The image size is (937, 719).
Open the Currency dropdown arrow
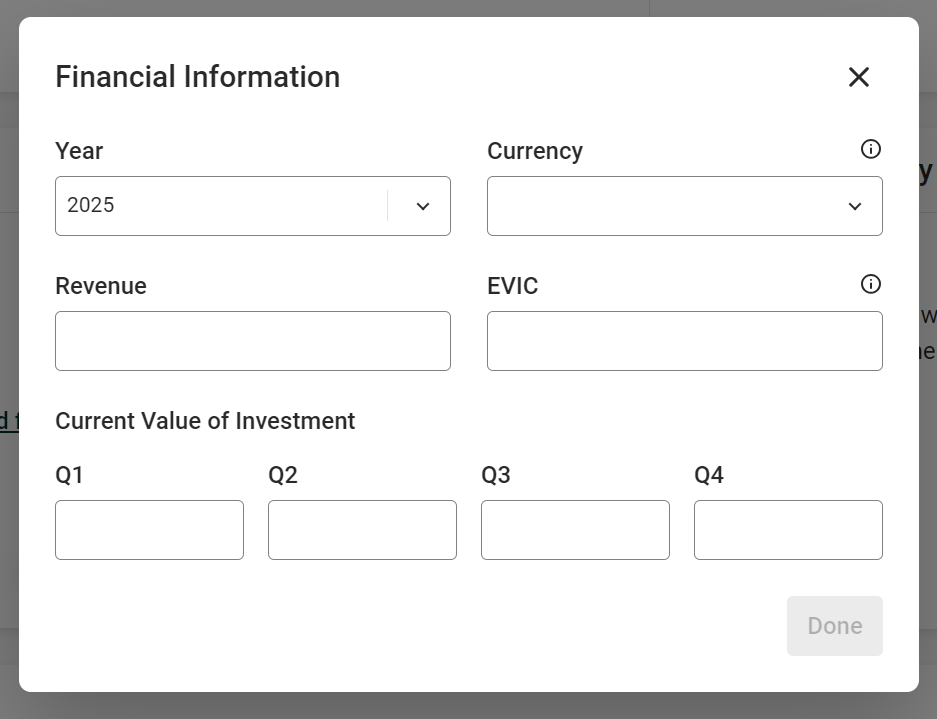pyautogui.click(x=855, y=206)
